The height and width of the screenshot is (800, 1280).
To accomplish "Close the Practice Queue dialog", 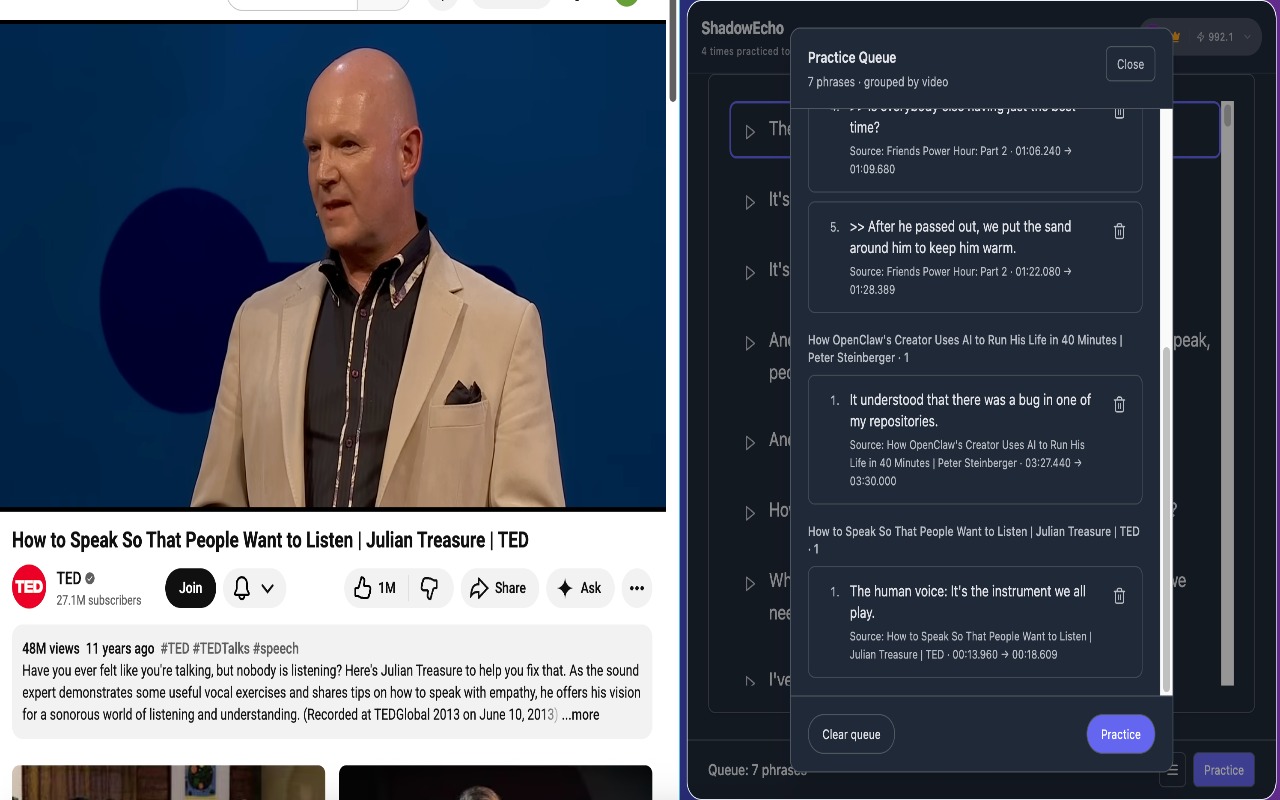I will pos(1130,64).
